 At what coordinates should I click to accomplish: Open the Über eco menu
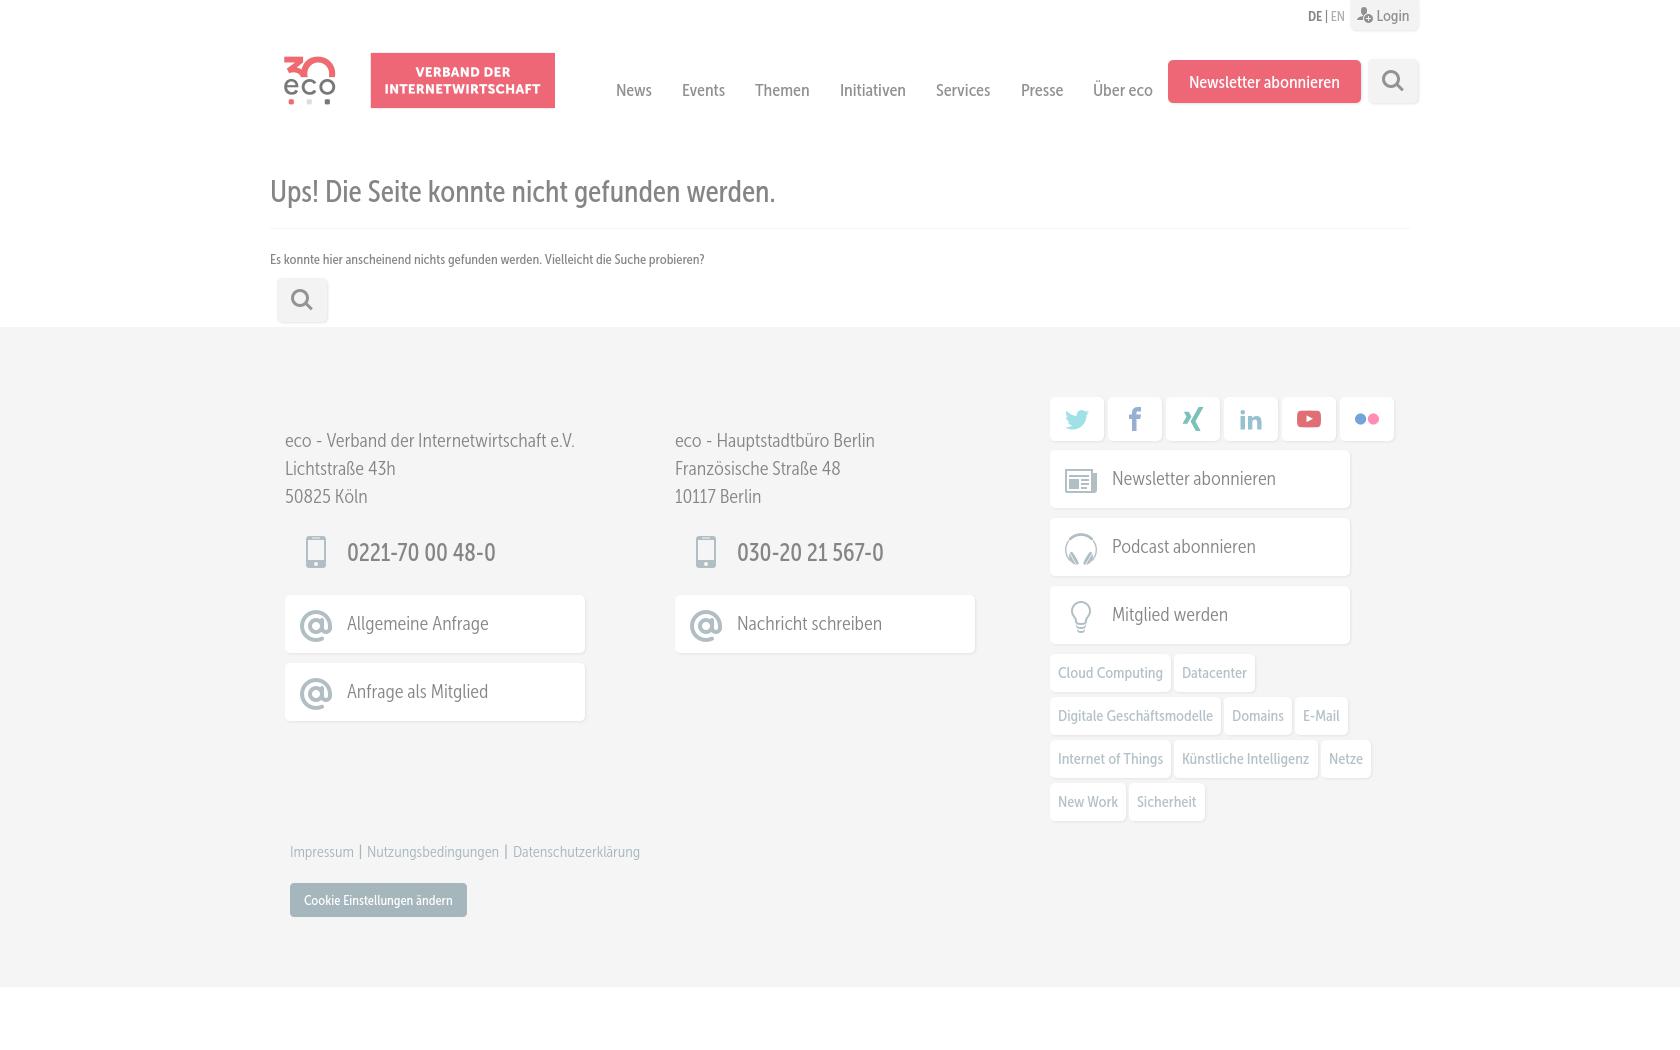point(1123,90)
